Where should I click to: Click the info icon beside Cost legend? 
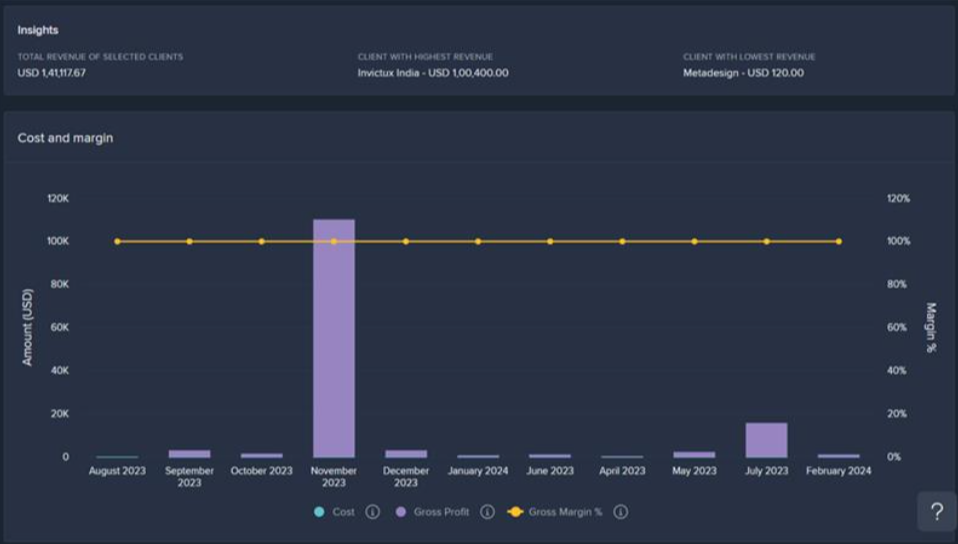(x=372, y=512)
